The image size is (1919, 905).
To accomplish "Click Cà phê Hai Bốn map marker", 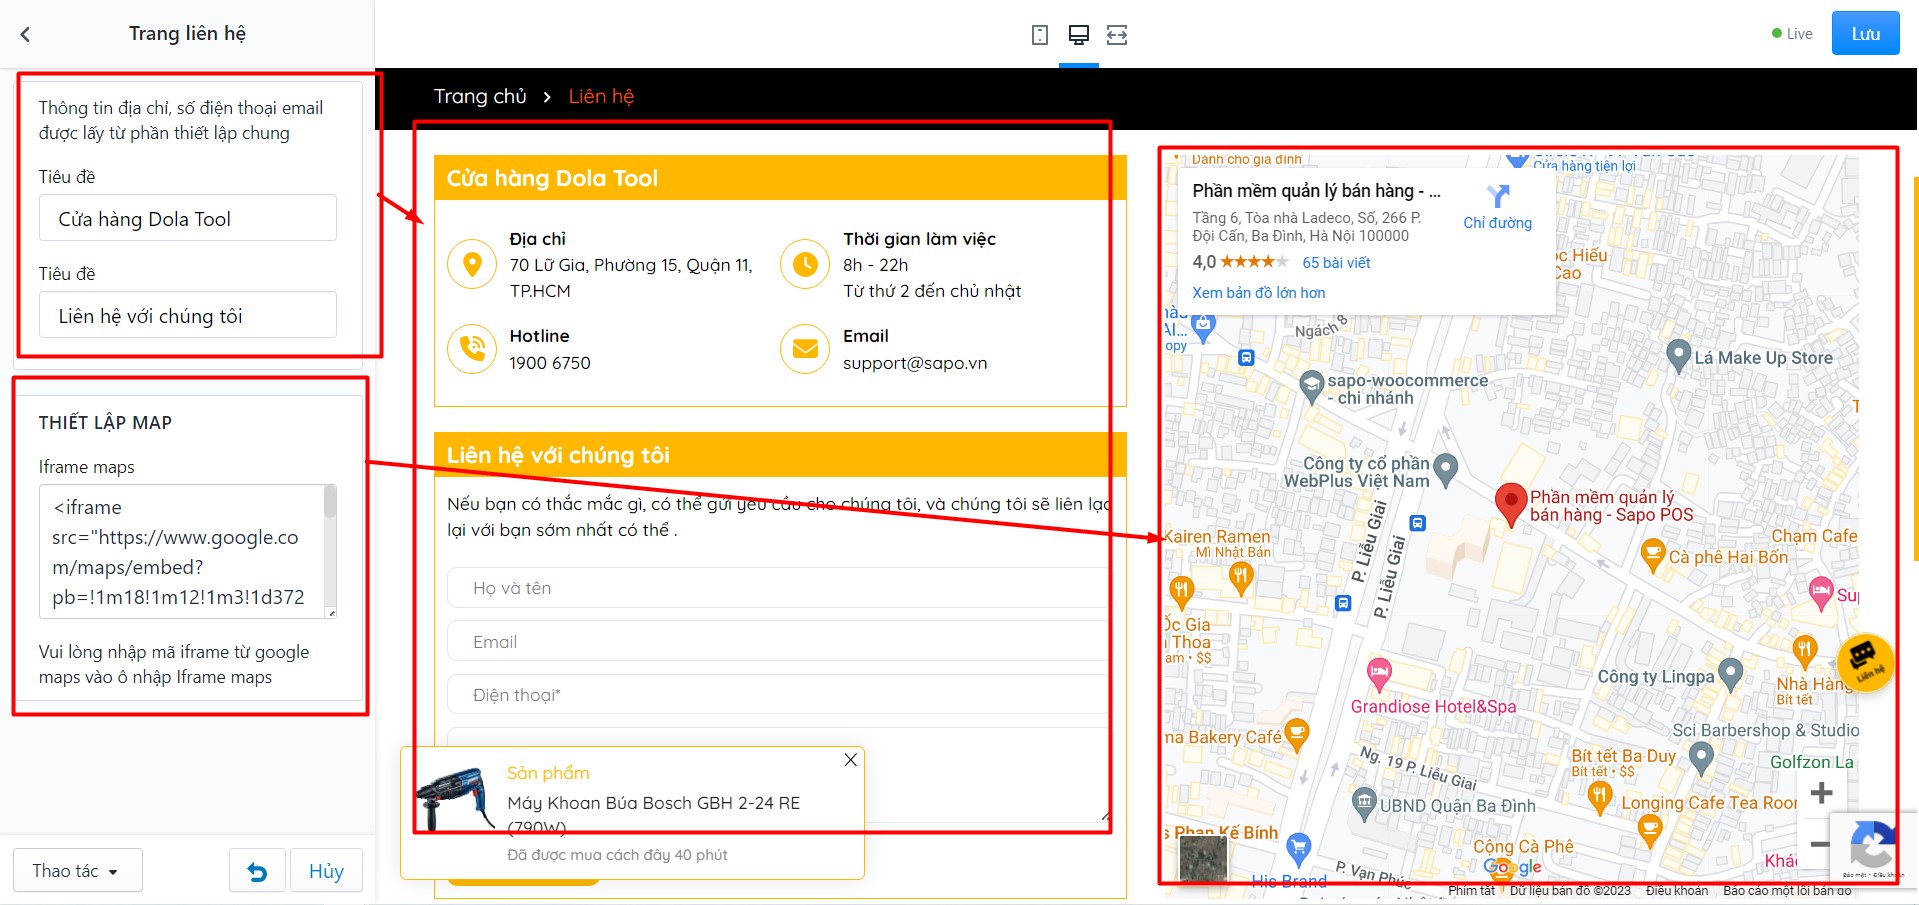I will pyautogui.click(x=1653, y=554).
